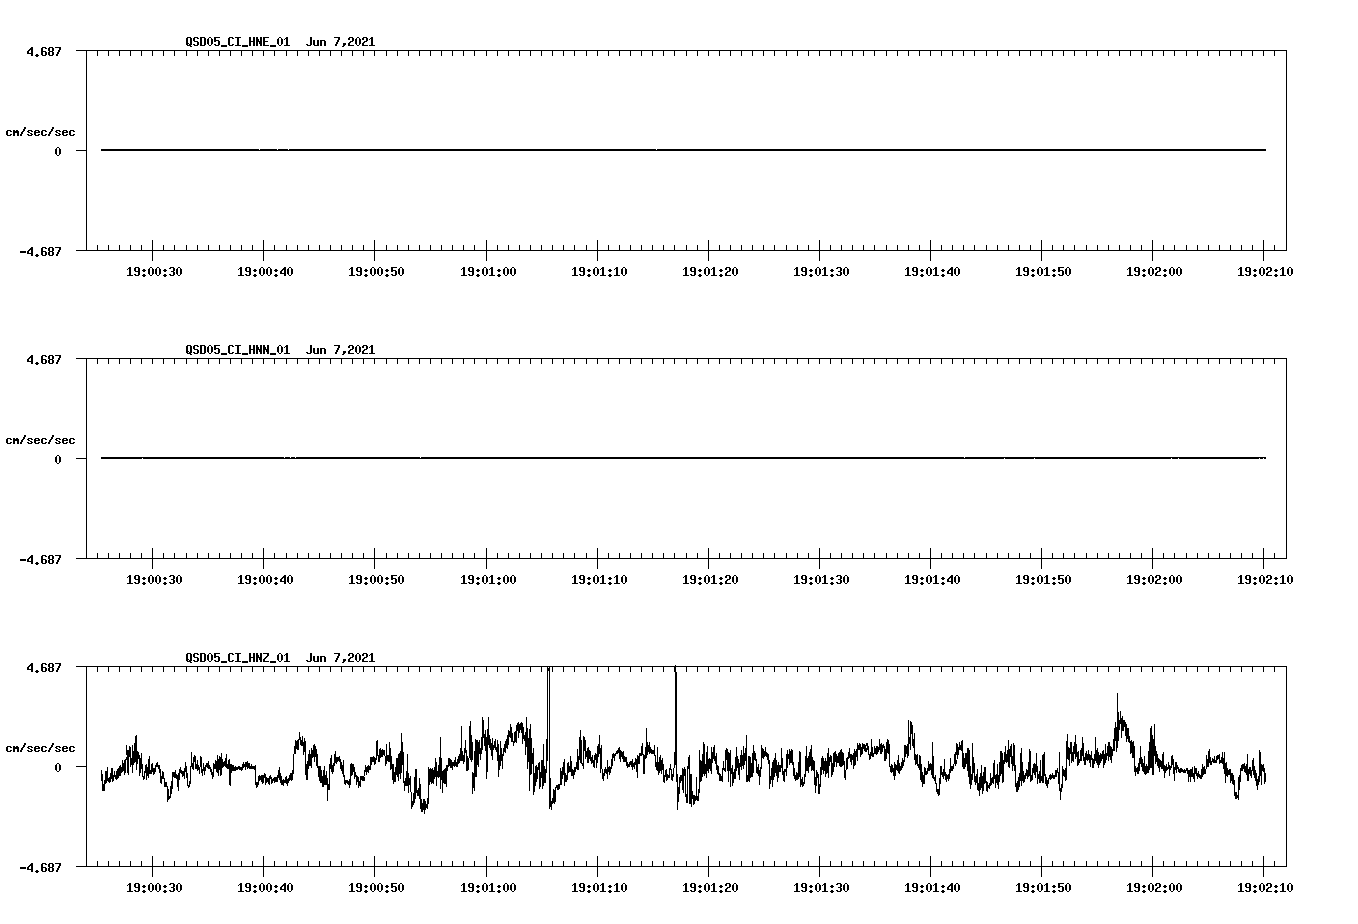Screen dimensions: 1358x924
Task: Select the QSD05_CI_HNZ_01 trace label
Action: click(236, 658)
